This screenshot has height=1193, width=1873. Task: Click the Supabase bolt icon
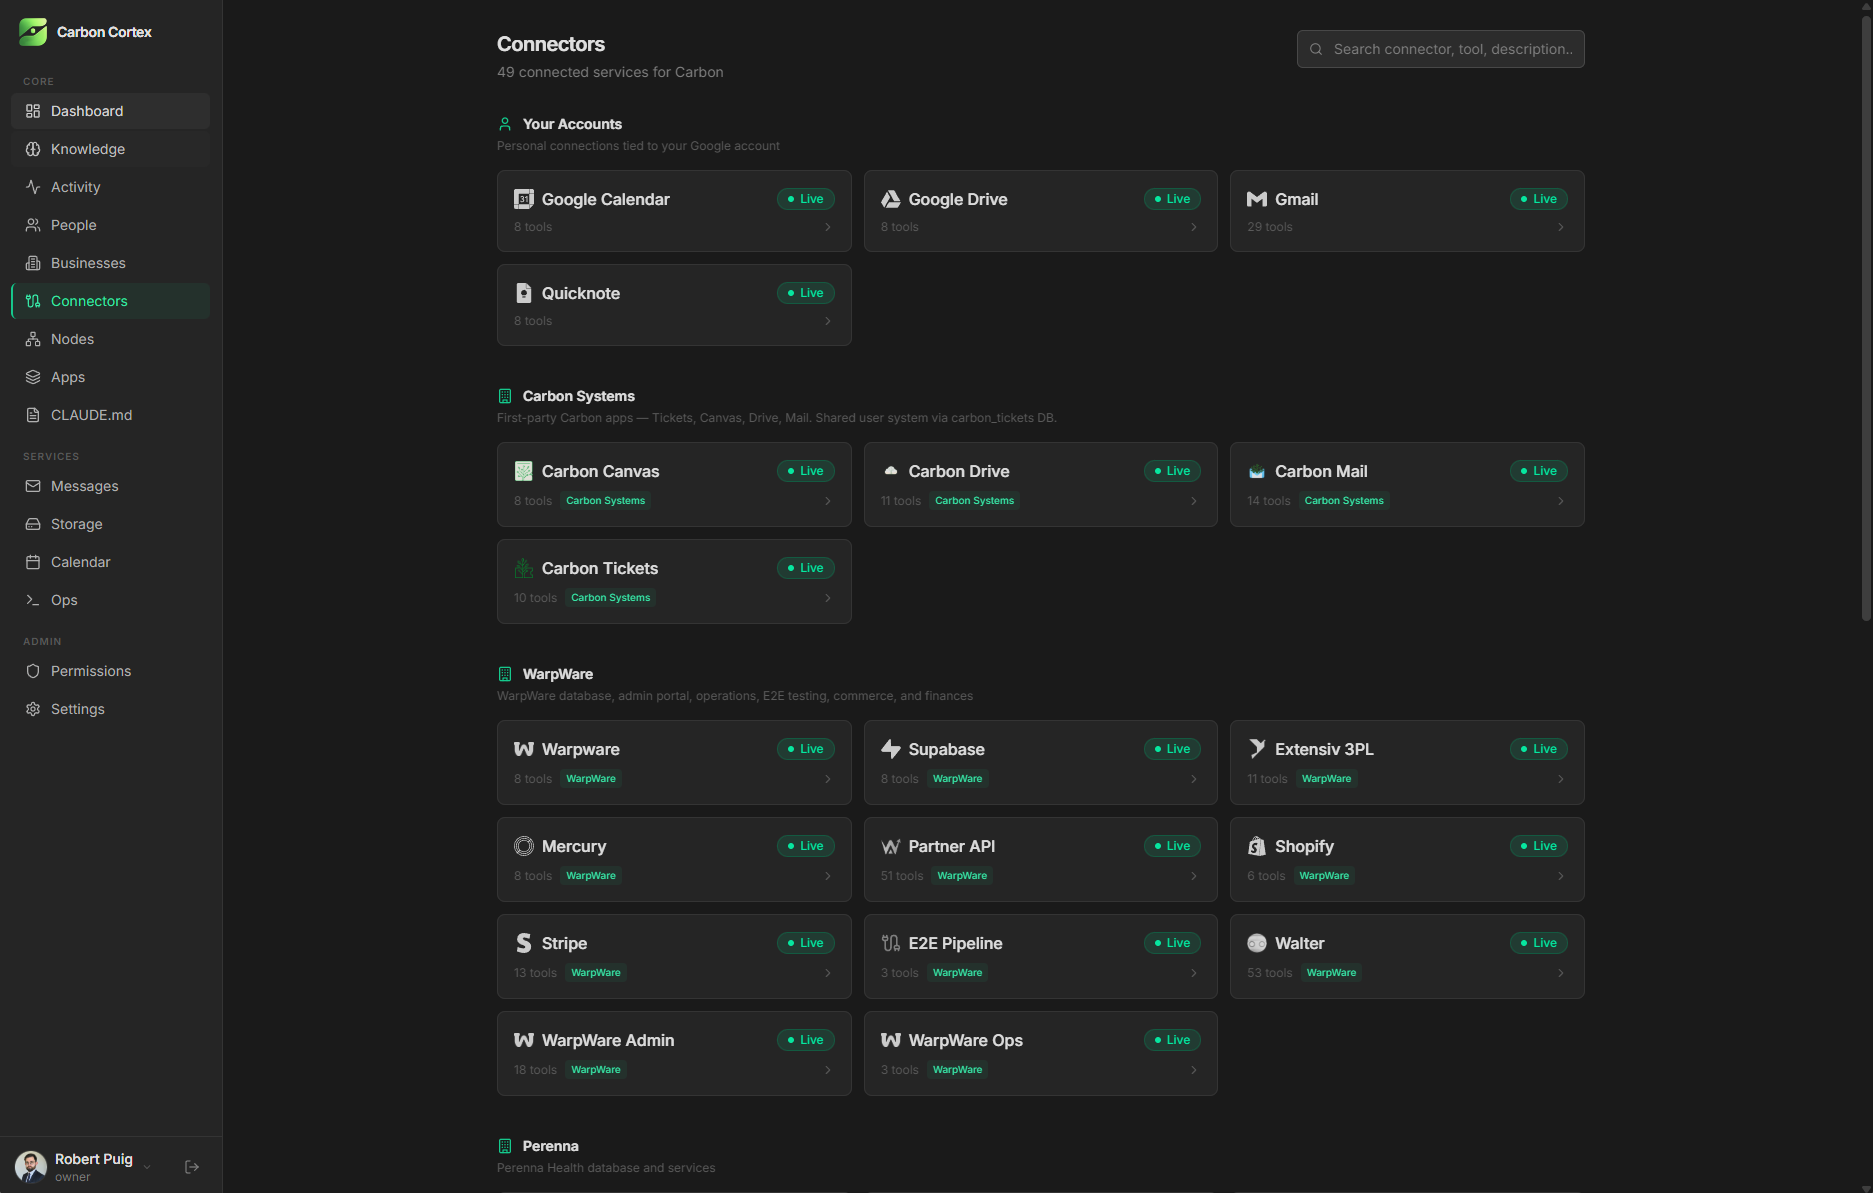890,749
